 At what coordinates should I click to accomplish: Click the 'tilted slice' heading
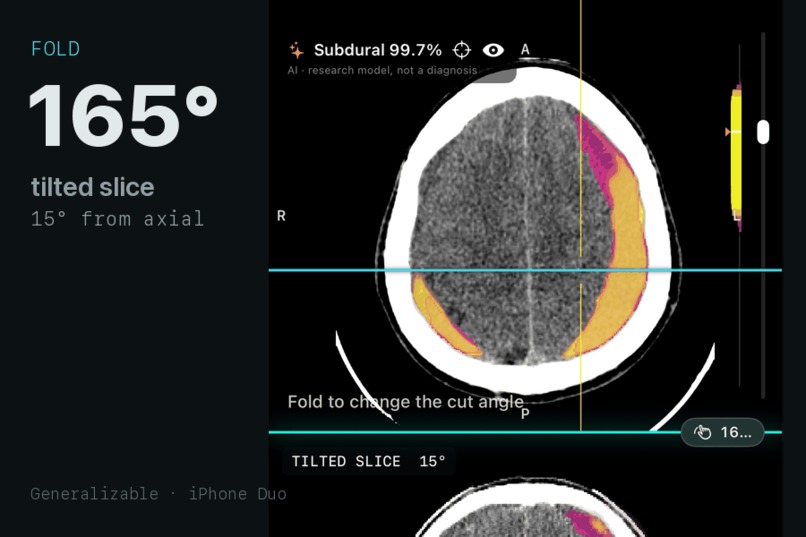point(93,187)
